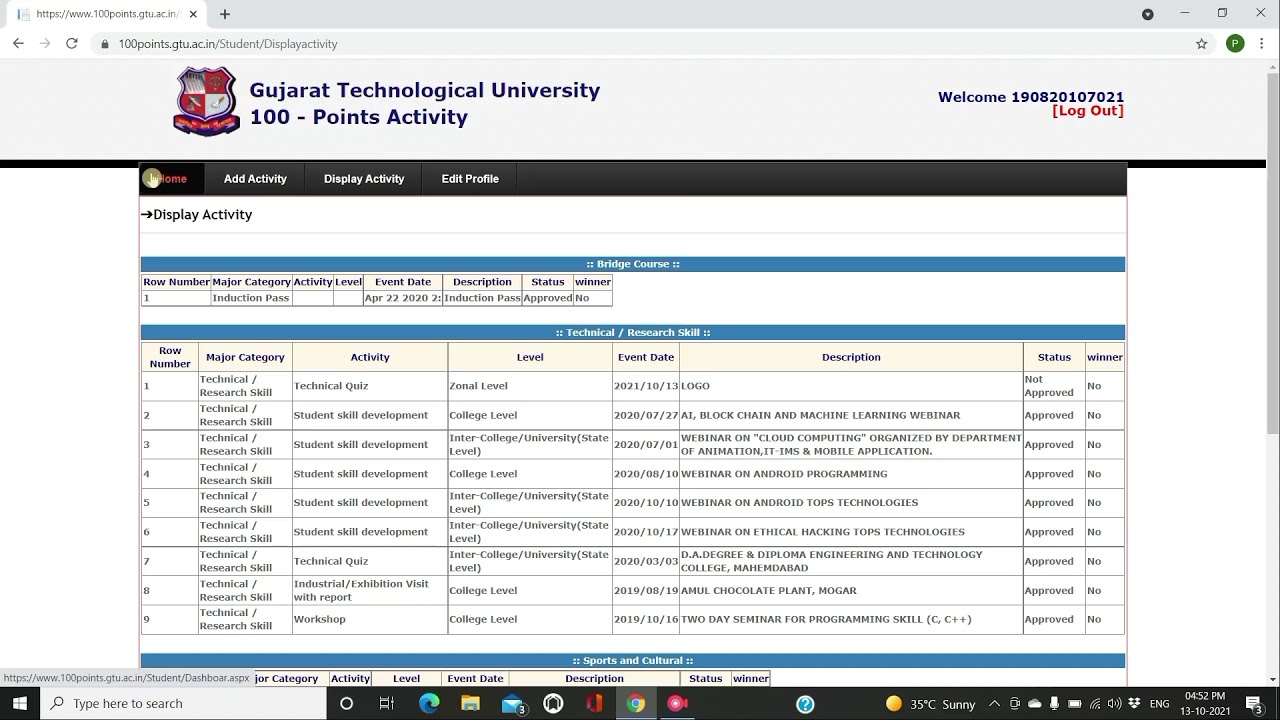Open the Chrome tab search dropdown
The width and height of the screenshot is (1280, 720).
pos(1148,14)
